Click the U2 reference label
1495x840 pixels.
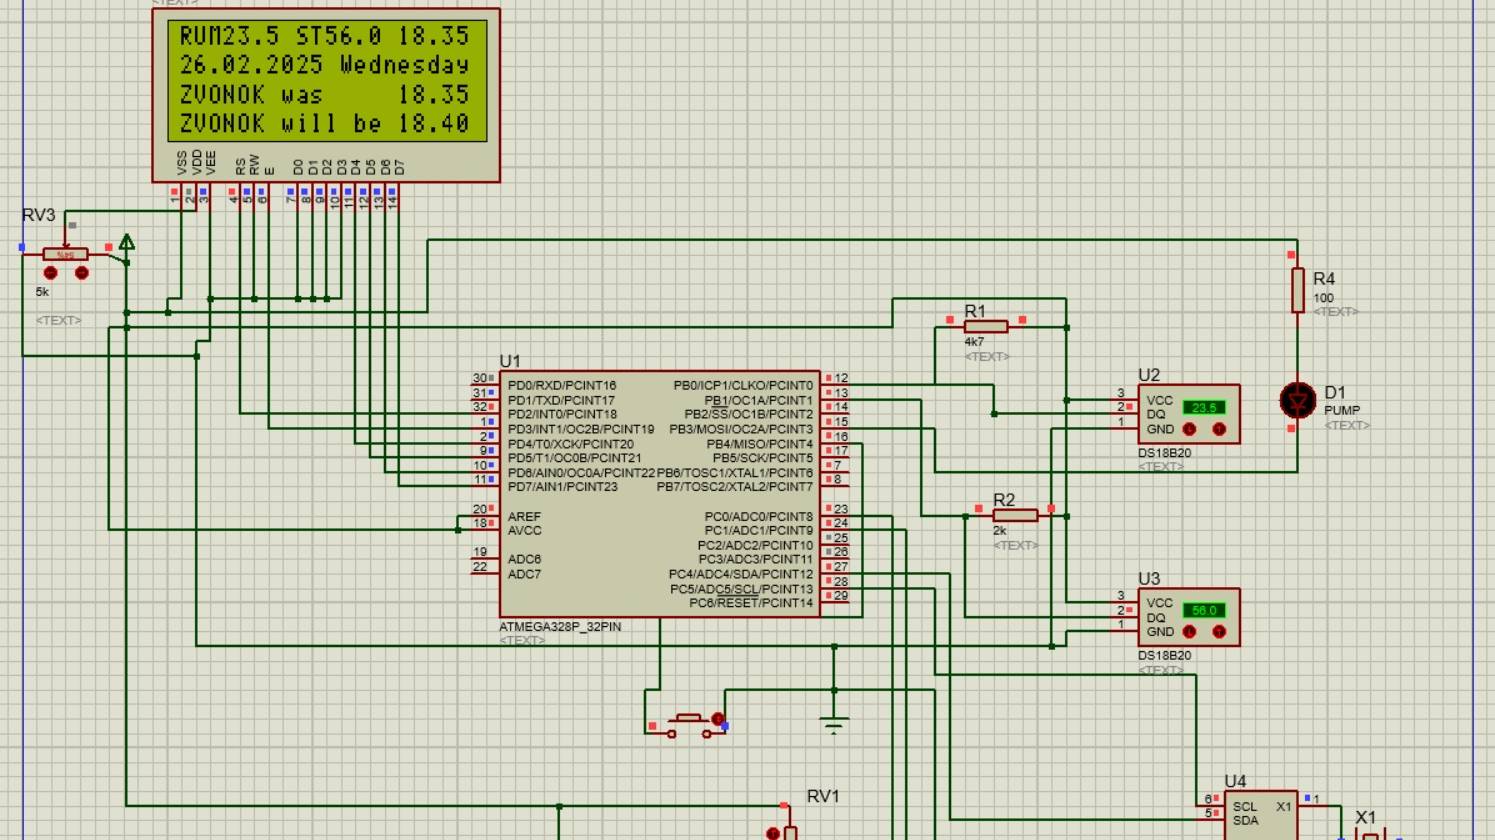coord(1149,375)
